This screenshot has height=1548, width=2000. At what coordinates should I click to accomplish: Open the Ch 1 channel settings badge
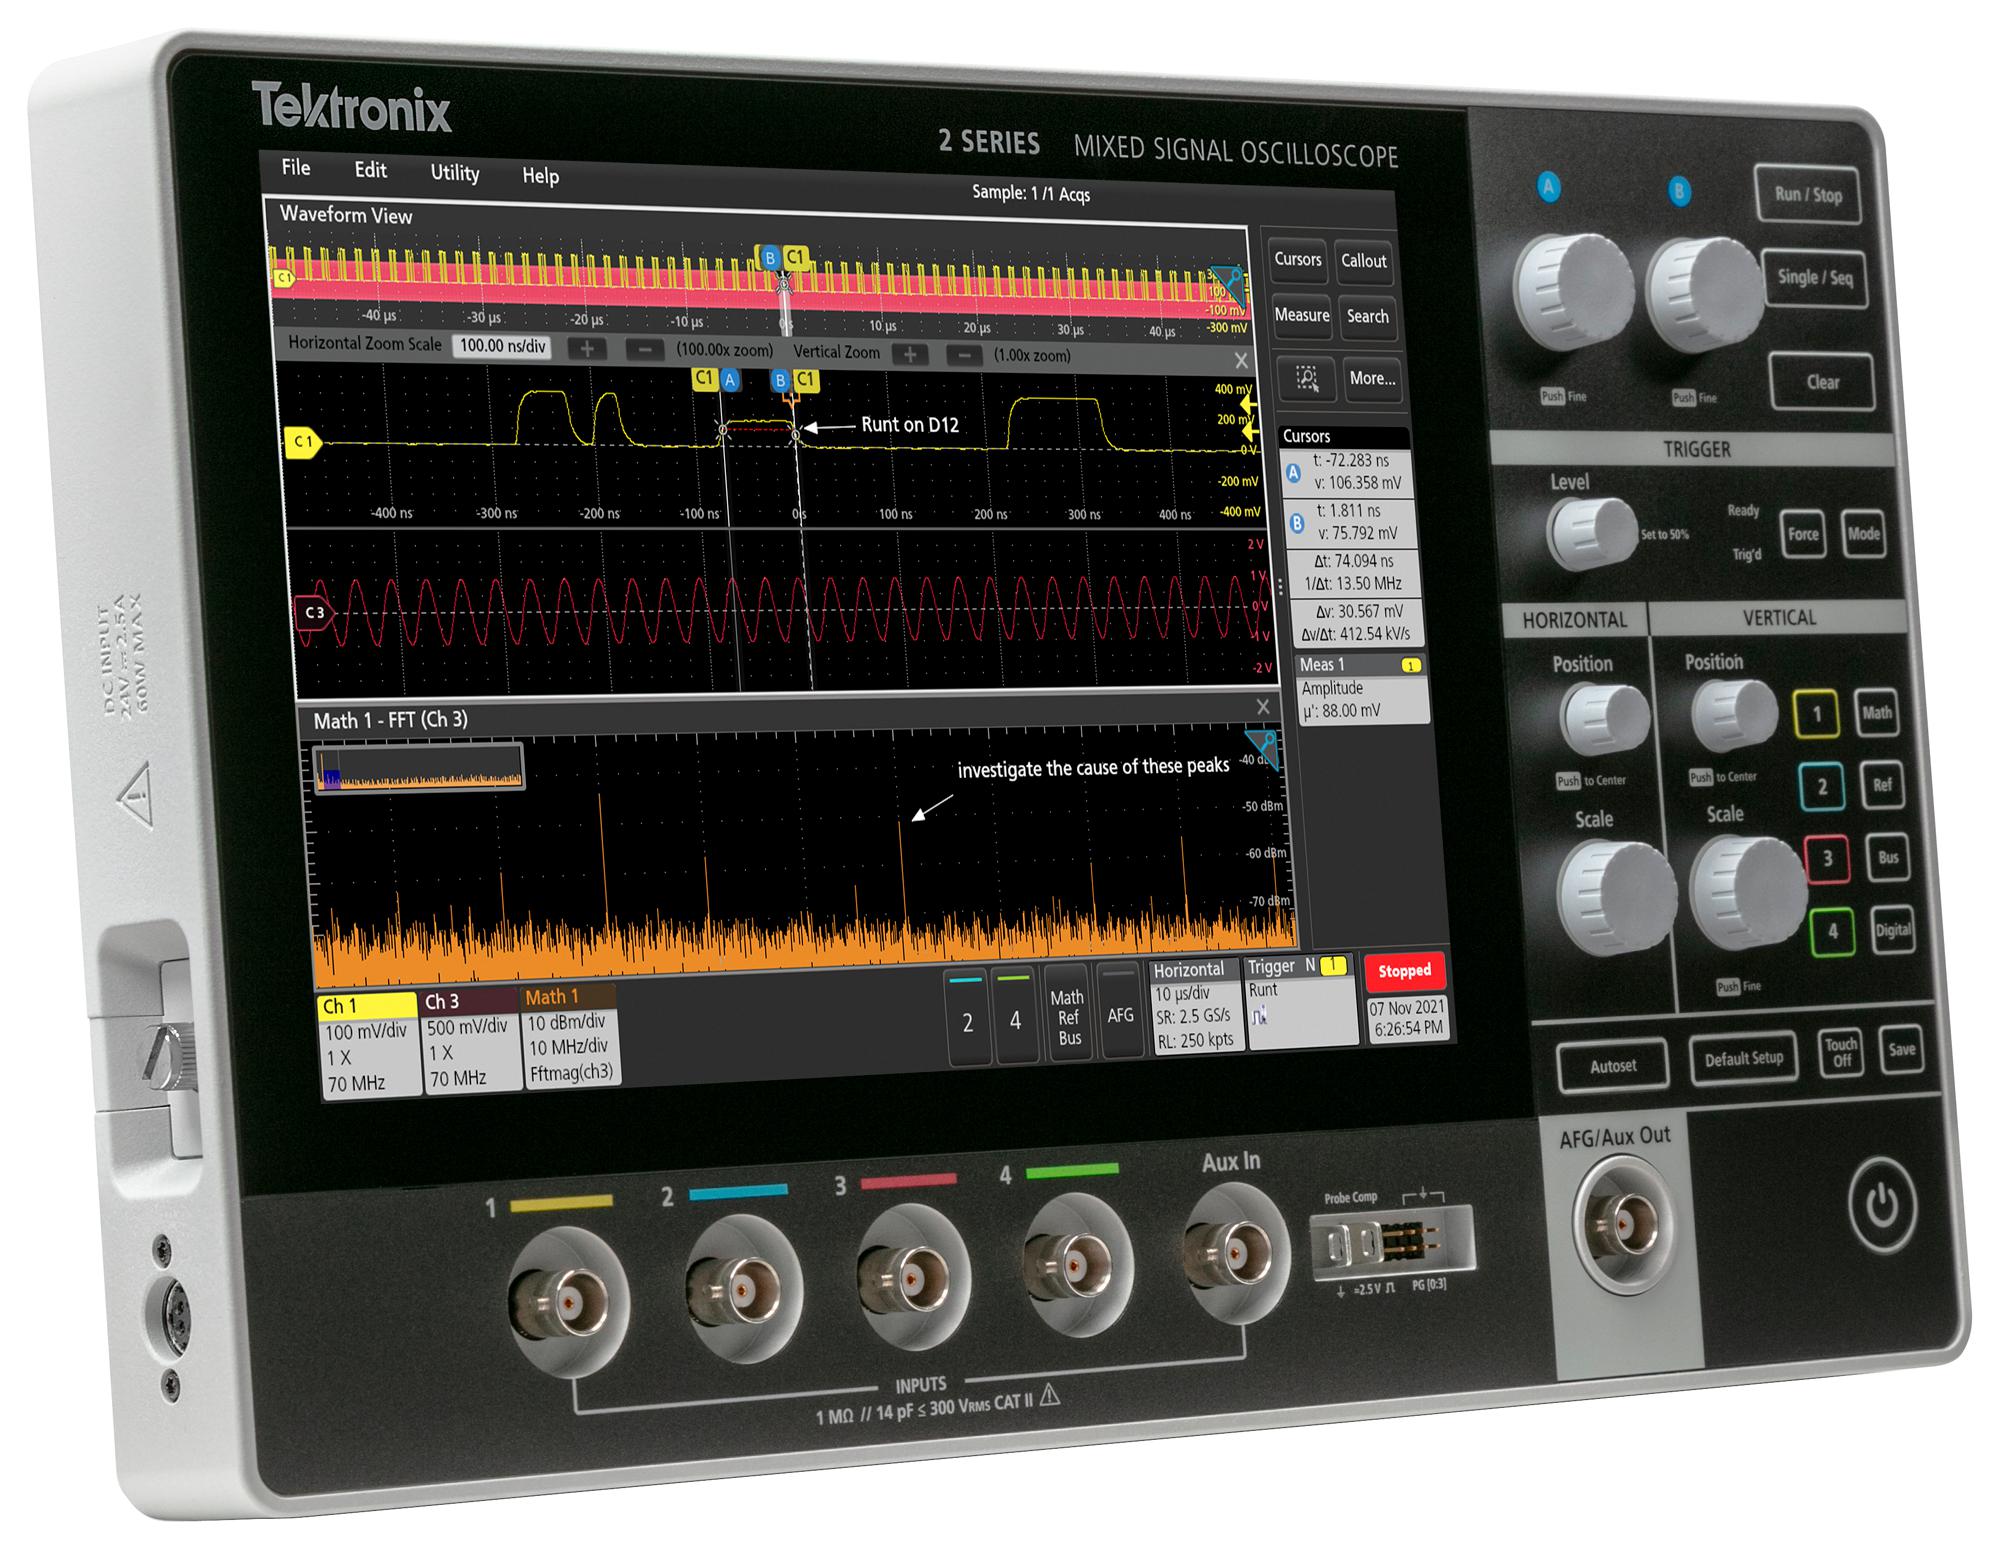(x=370, y=1040)
